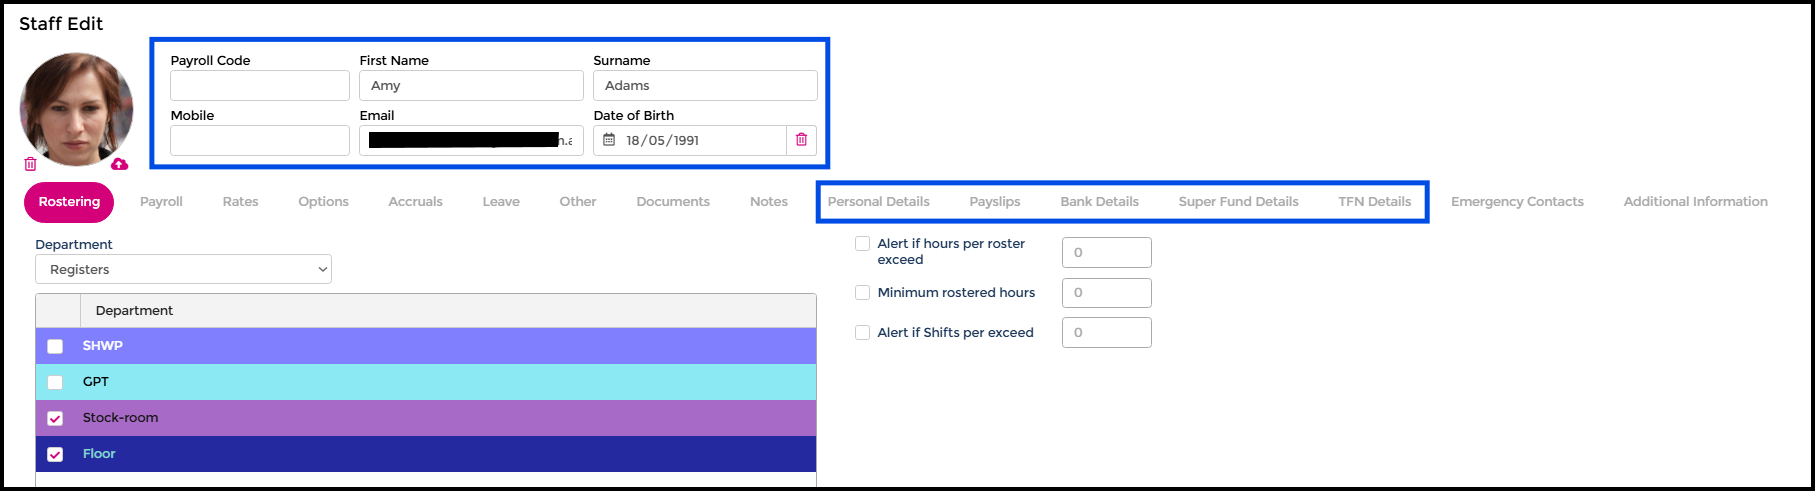This screenshot has width=1815, height=491.
Task: Uncheck the Stock-room department checkbox
Action: pos(55,418)
